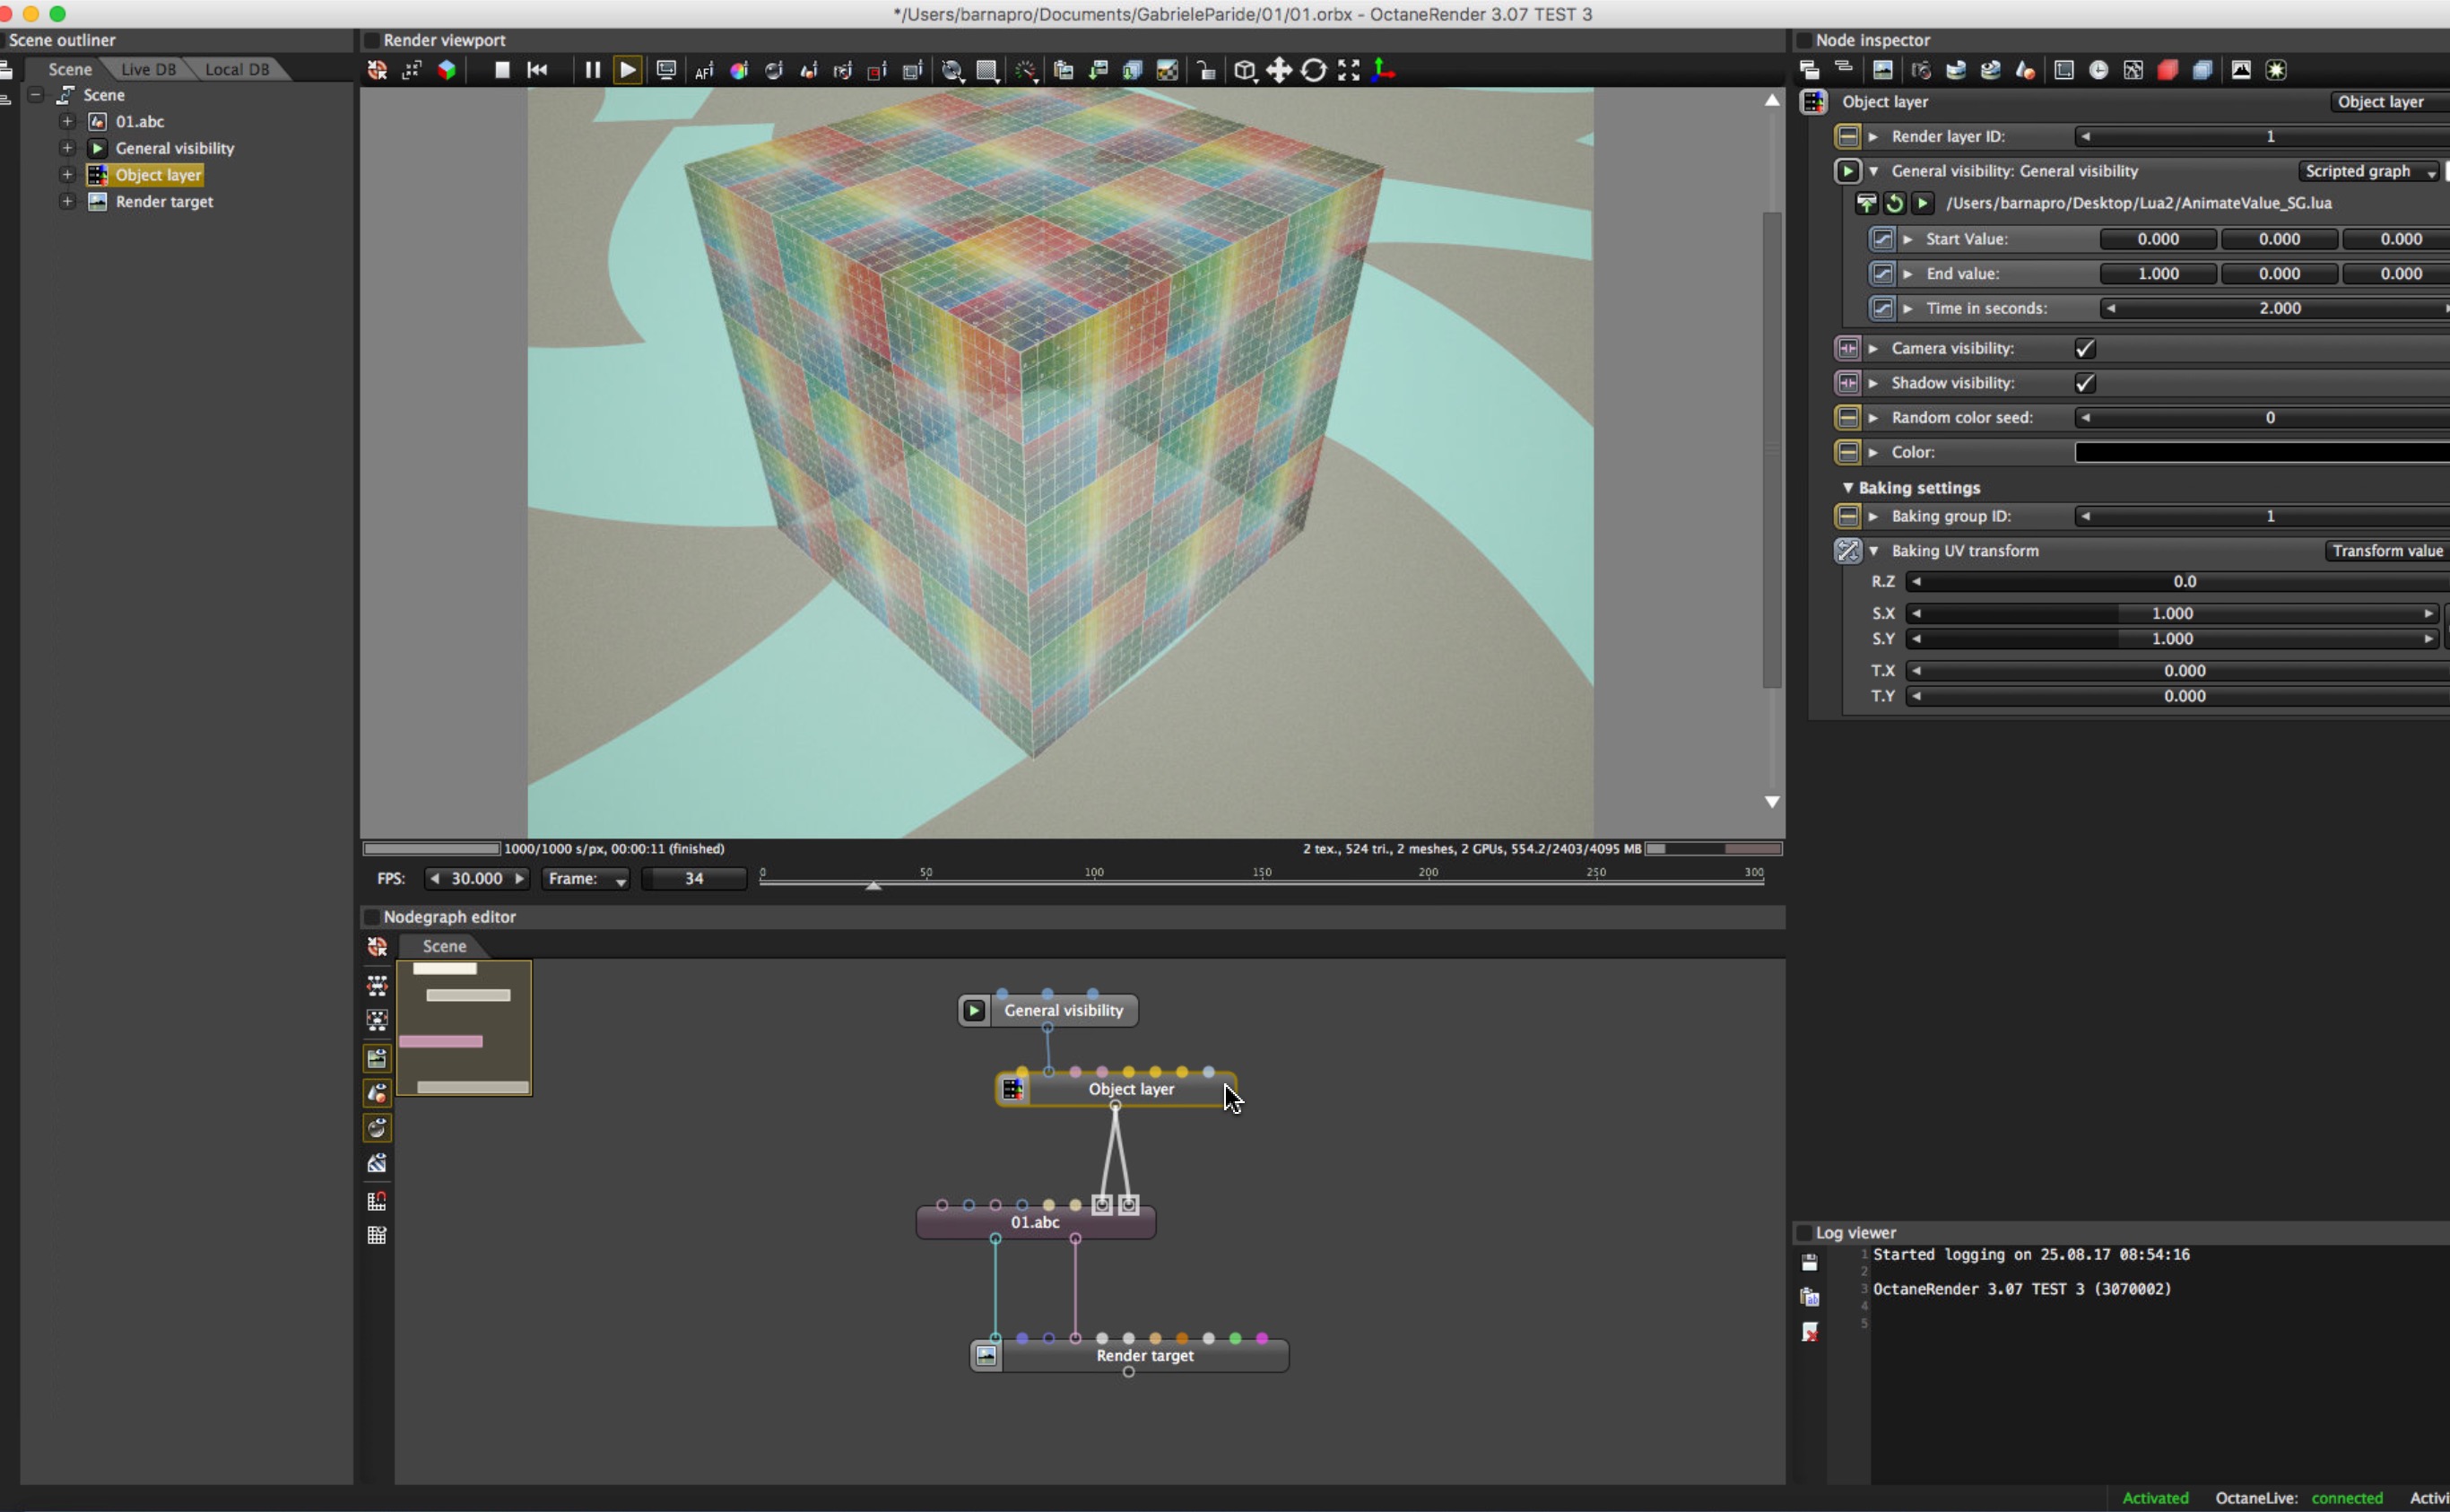
Task: Click the viewport lock icon
Action: click(x=1206, y=71)
